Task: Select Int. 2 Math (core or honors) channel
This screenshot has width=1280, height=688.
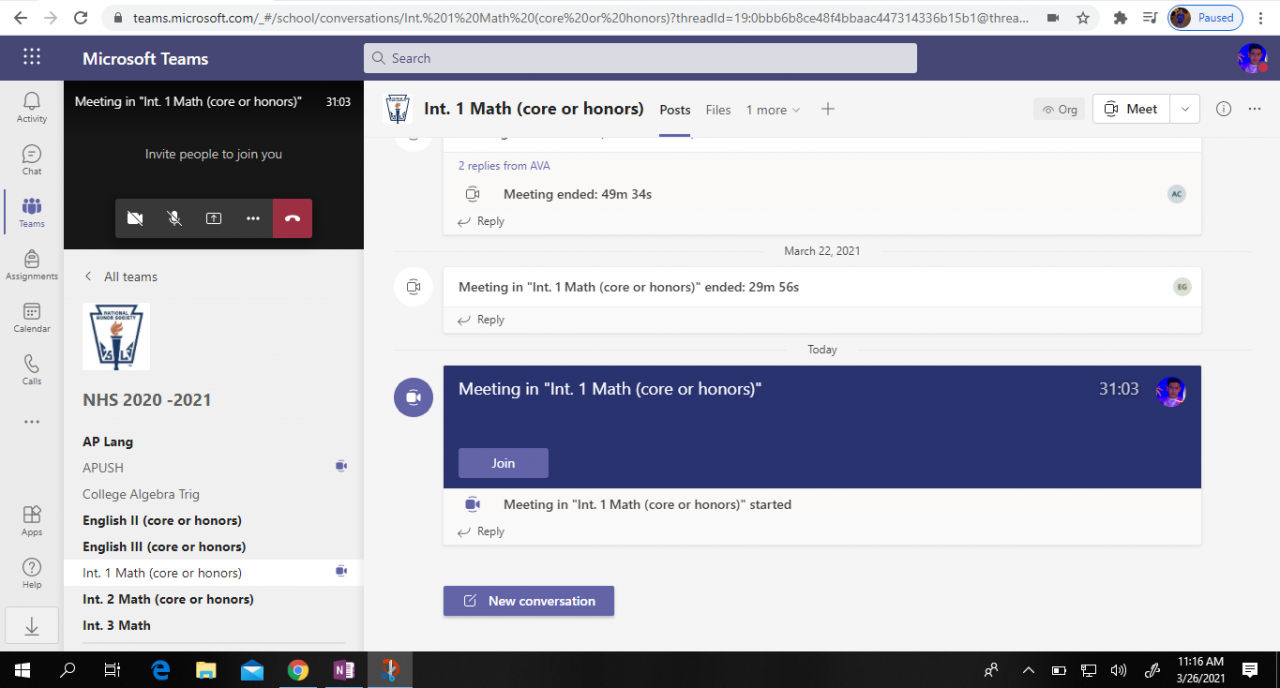Action: (168, 599)
